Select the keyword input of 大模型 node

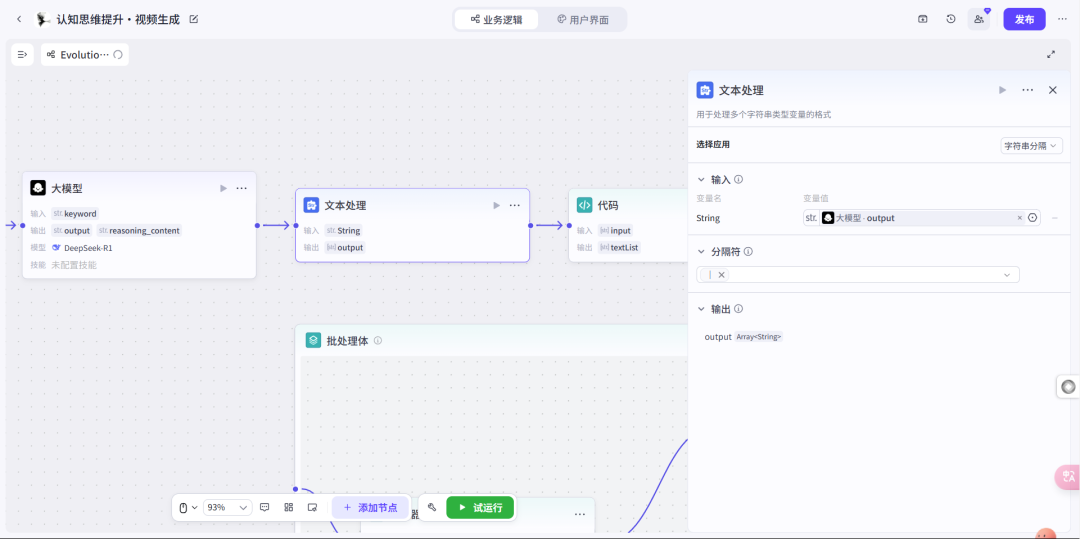[76, 213]
